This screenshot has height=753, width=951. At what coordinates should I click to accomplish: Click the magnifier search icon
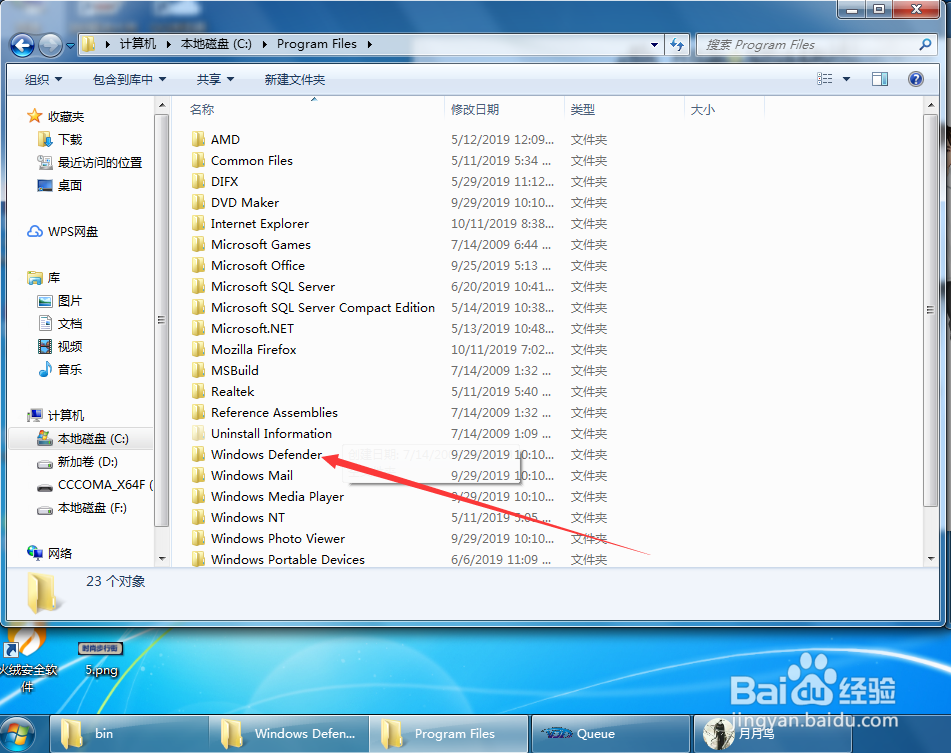click(925, 44)
